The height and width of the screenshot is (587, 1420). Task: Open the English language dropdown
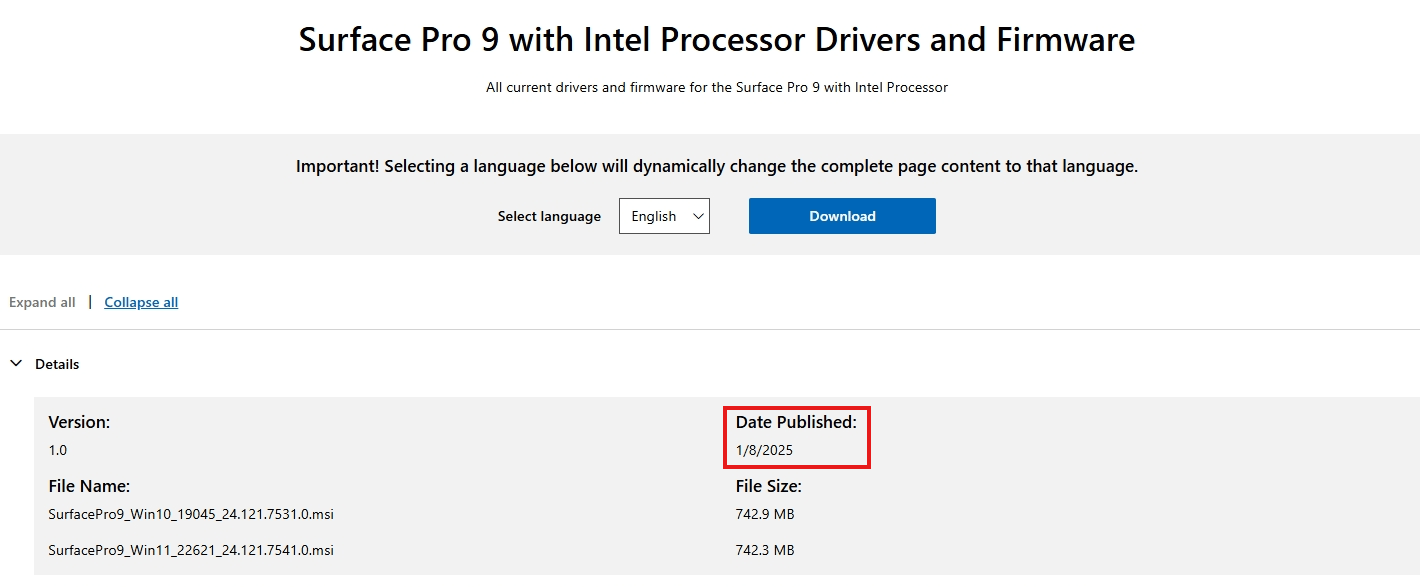pyautogui.click(x=664, y=216)
